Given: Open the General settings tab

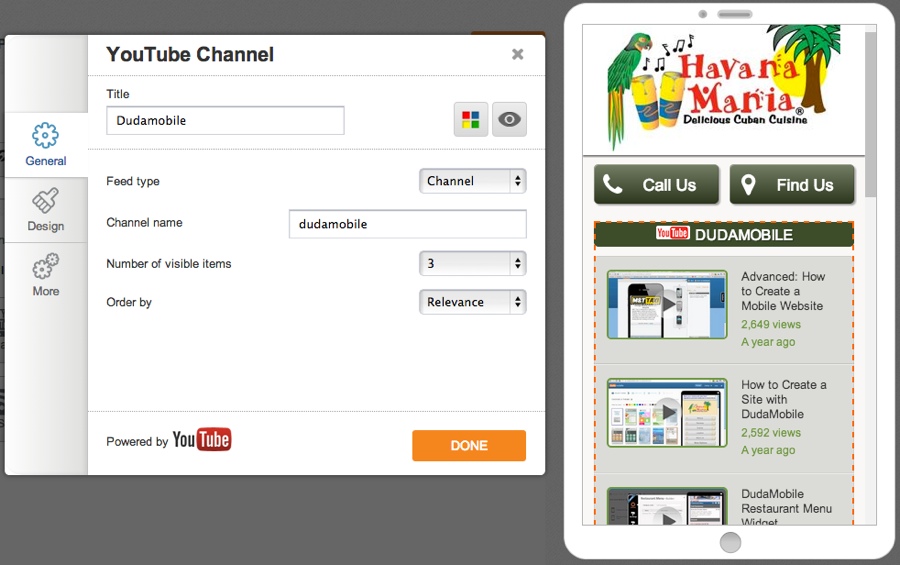Looking at the screenshot, I should coord(46,145).
